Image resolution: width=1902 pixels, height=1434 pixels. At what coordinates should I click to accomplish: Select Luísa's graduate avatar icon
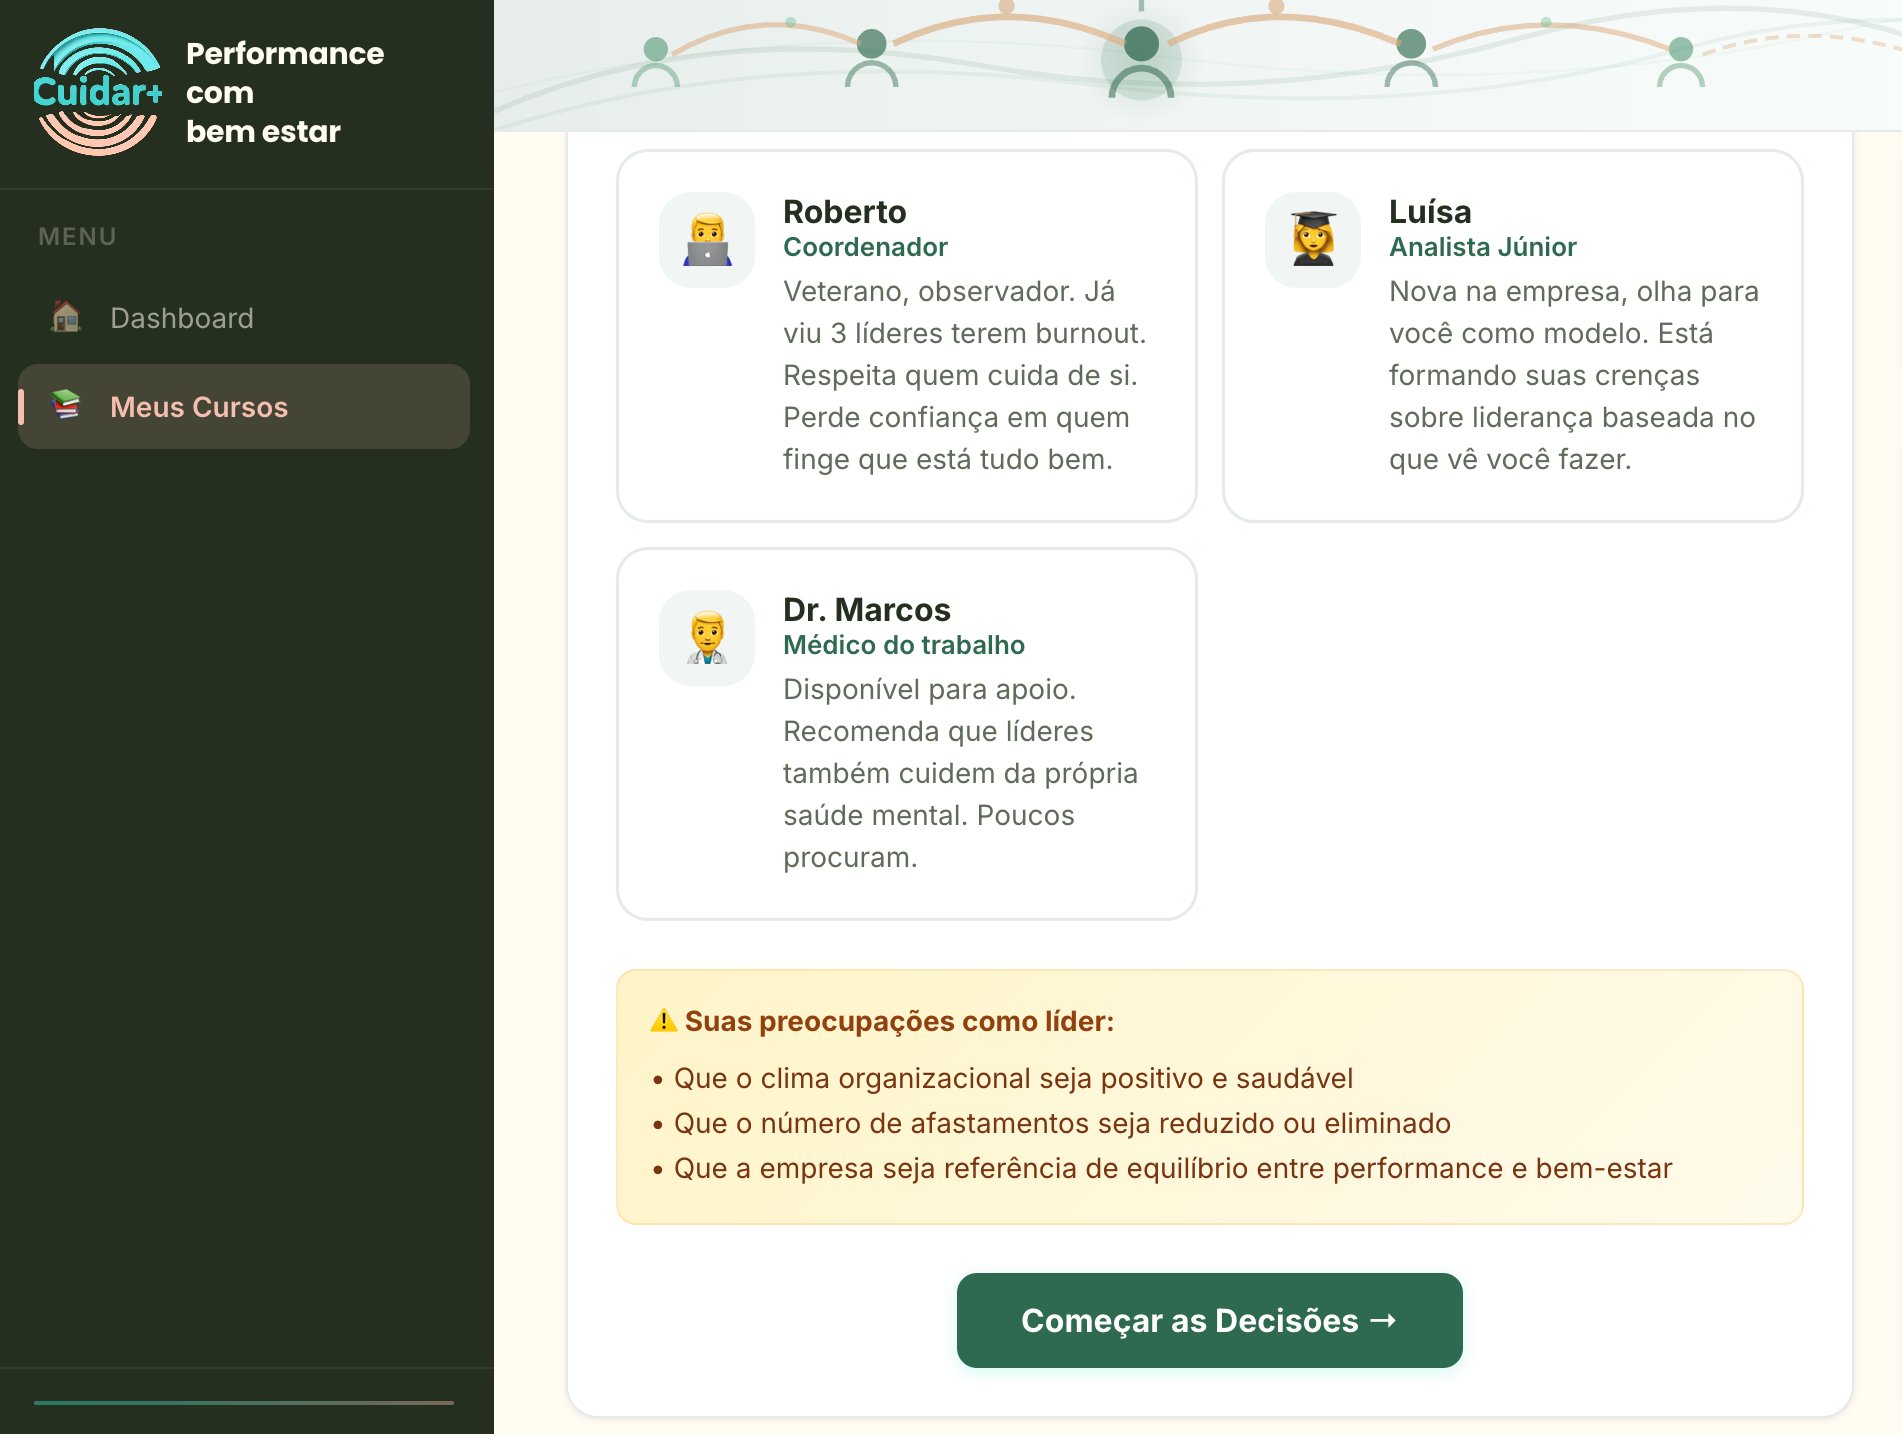(x=1313, y=240)
